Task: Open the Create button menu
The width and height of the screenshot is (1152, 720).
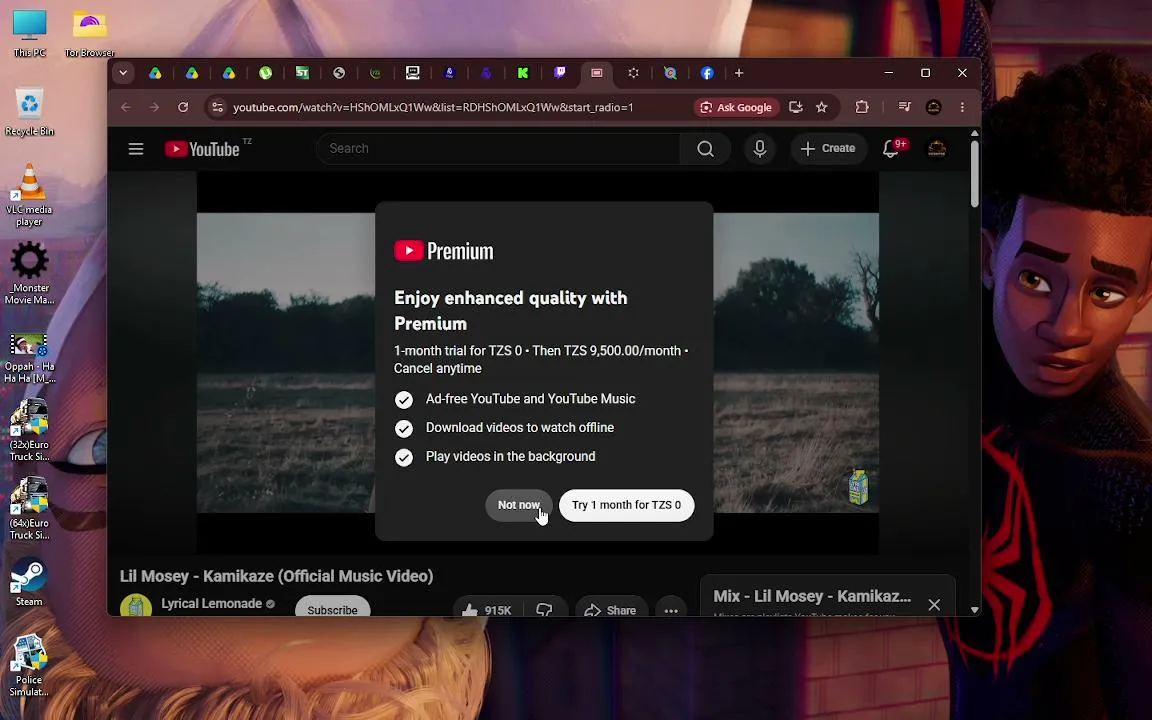Action: (x=828, y=149)
